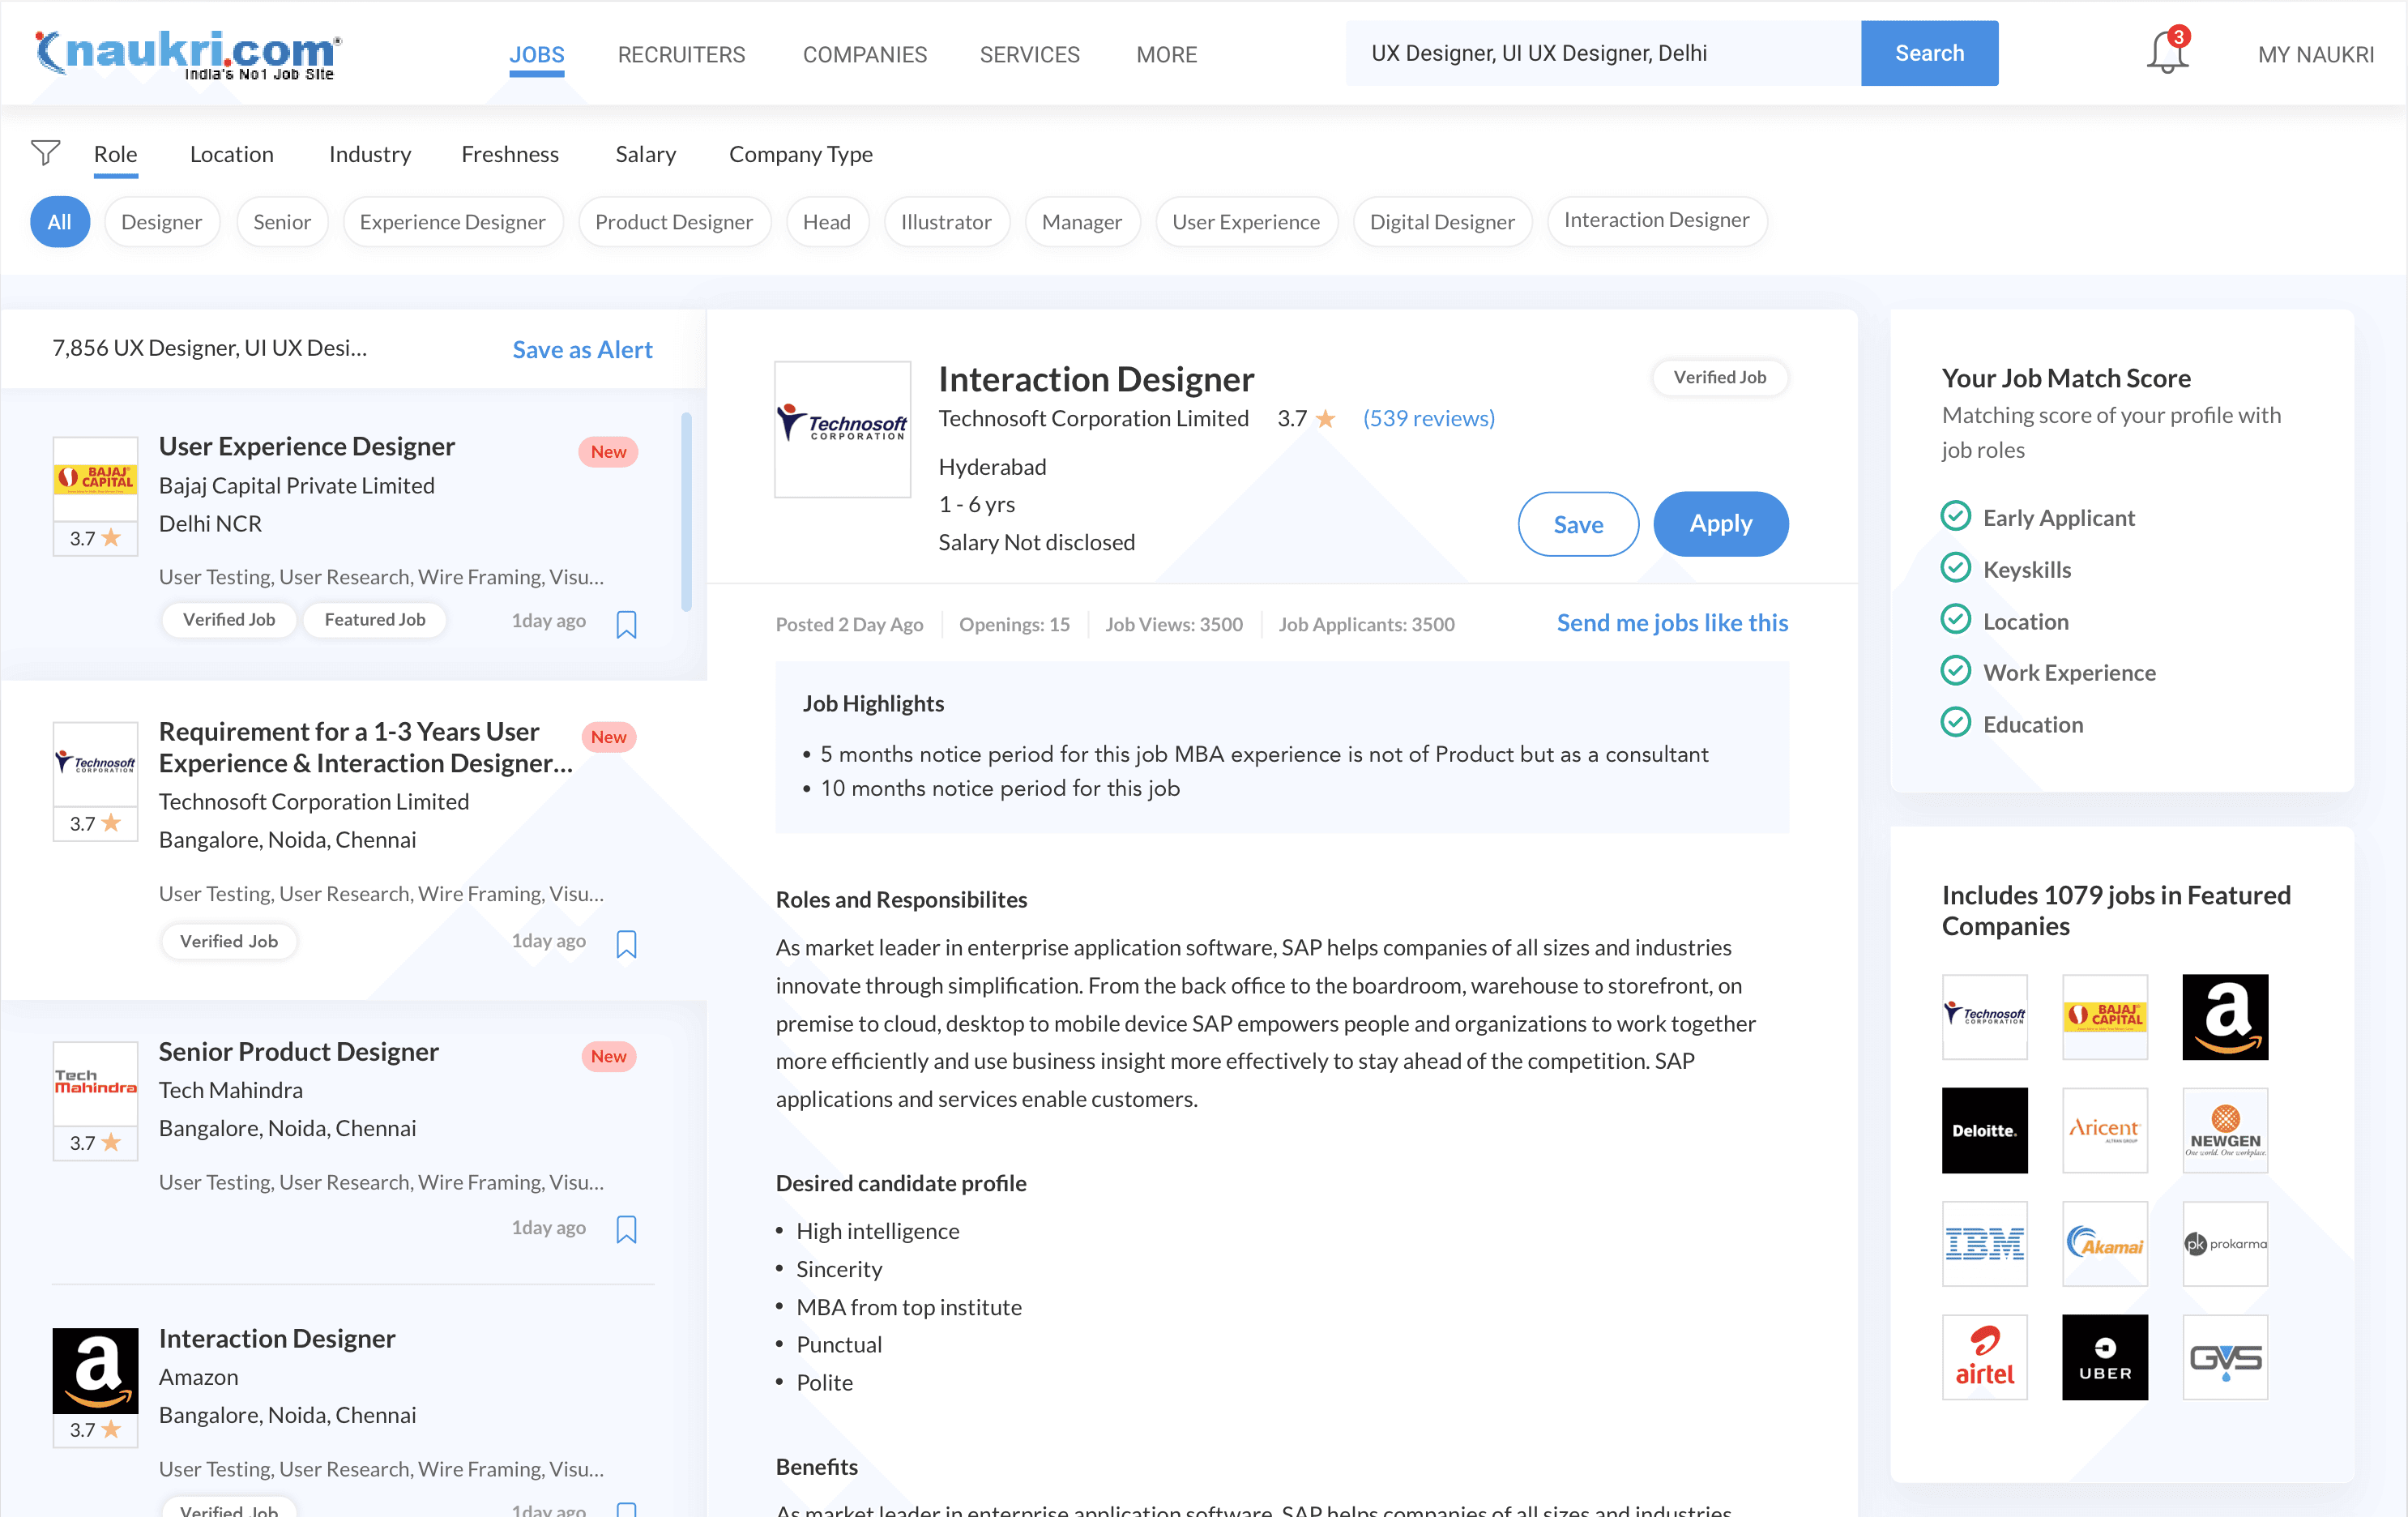Click the Amazon logo in Featured Companies

click(2224, 1017)
